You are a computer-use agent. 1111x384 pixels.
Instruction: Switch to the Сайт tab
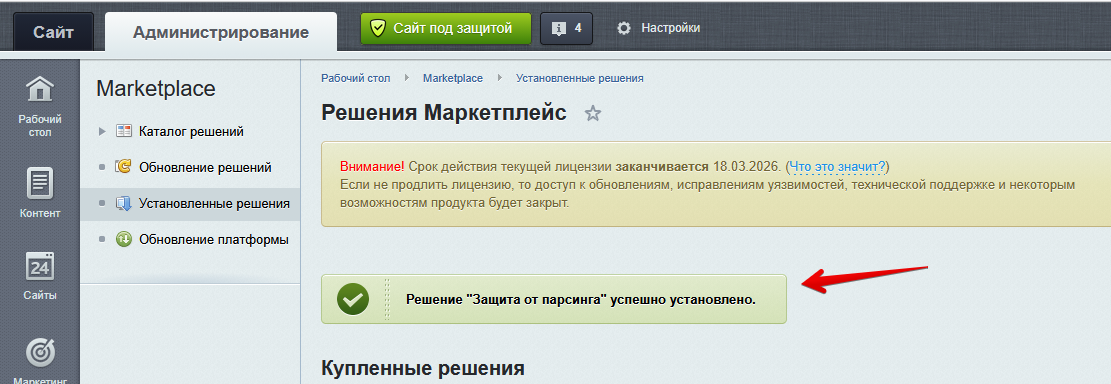pos(53,32)
